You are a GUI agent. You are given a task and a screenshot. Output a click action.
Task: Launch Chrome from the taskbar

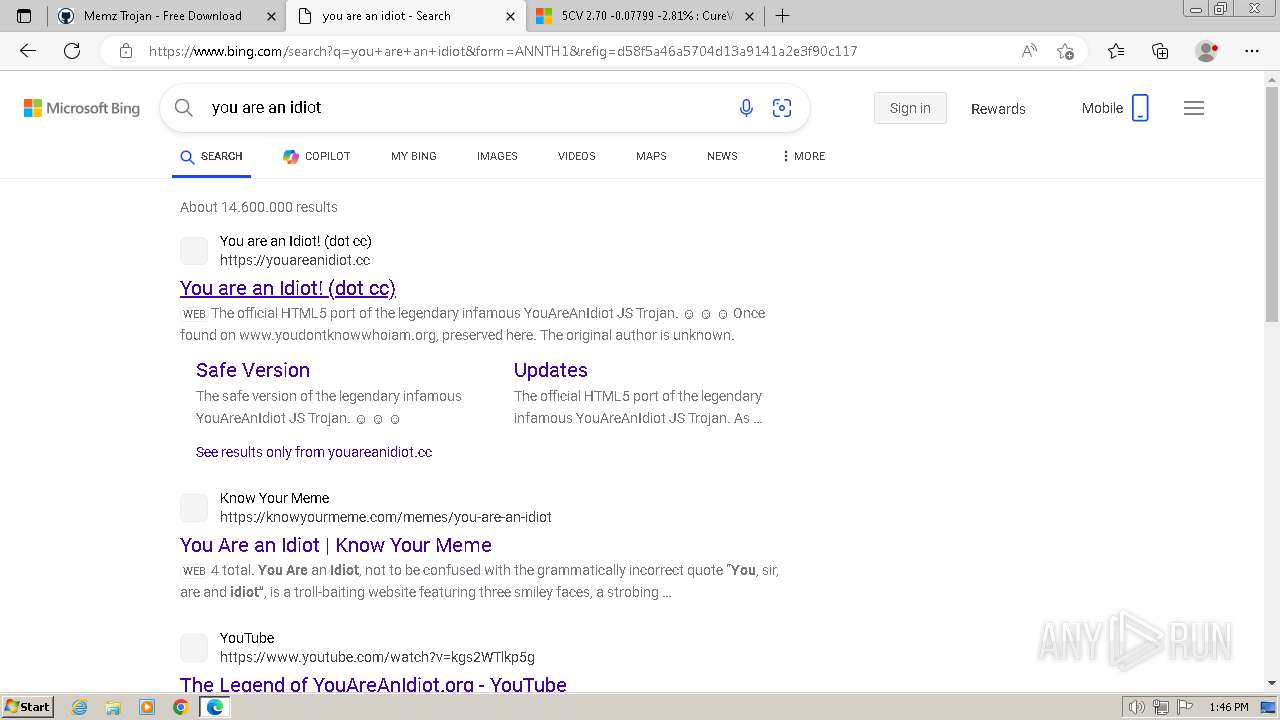180,707
